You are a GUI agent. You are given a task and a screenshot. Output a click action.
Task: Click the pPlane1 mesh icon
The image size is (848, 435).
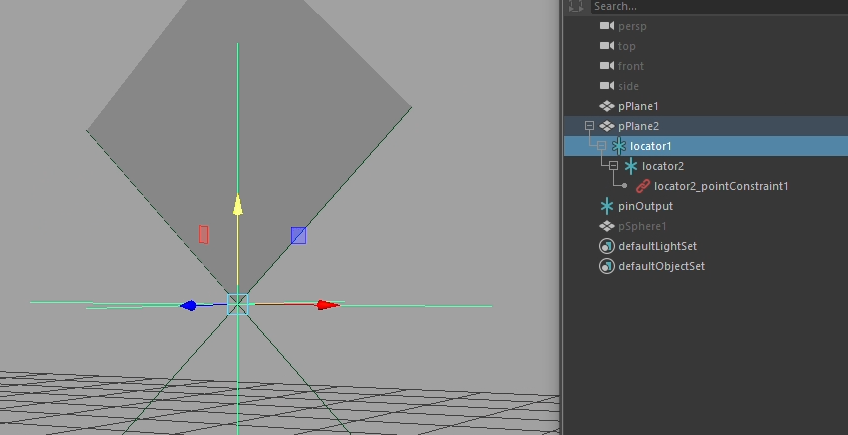[x=607, y=106]
